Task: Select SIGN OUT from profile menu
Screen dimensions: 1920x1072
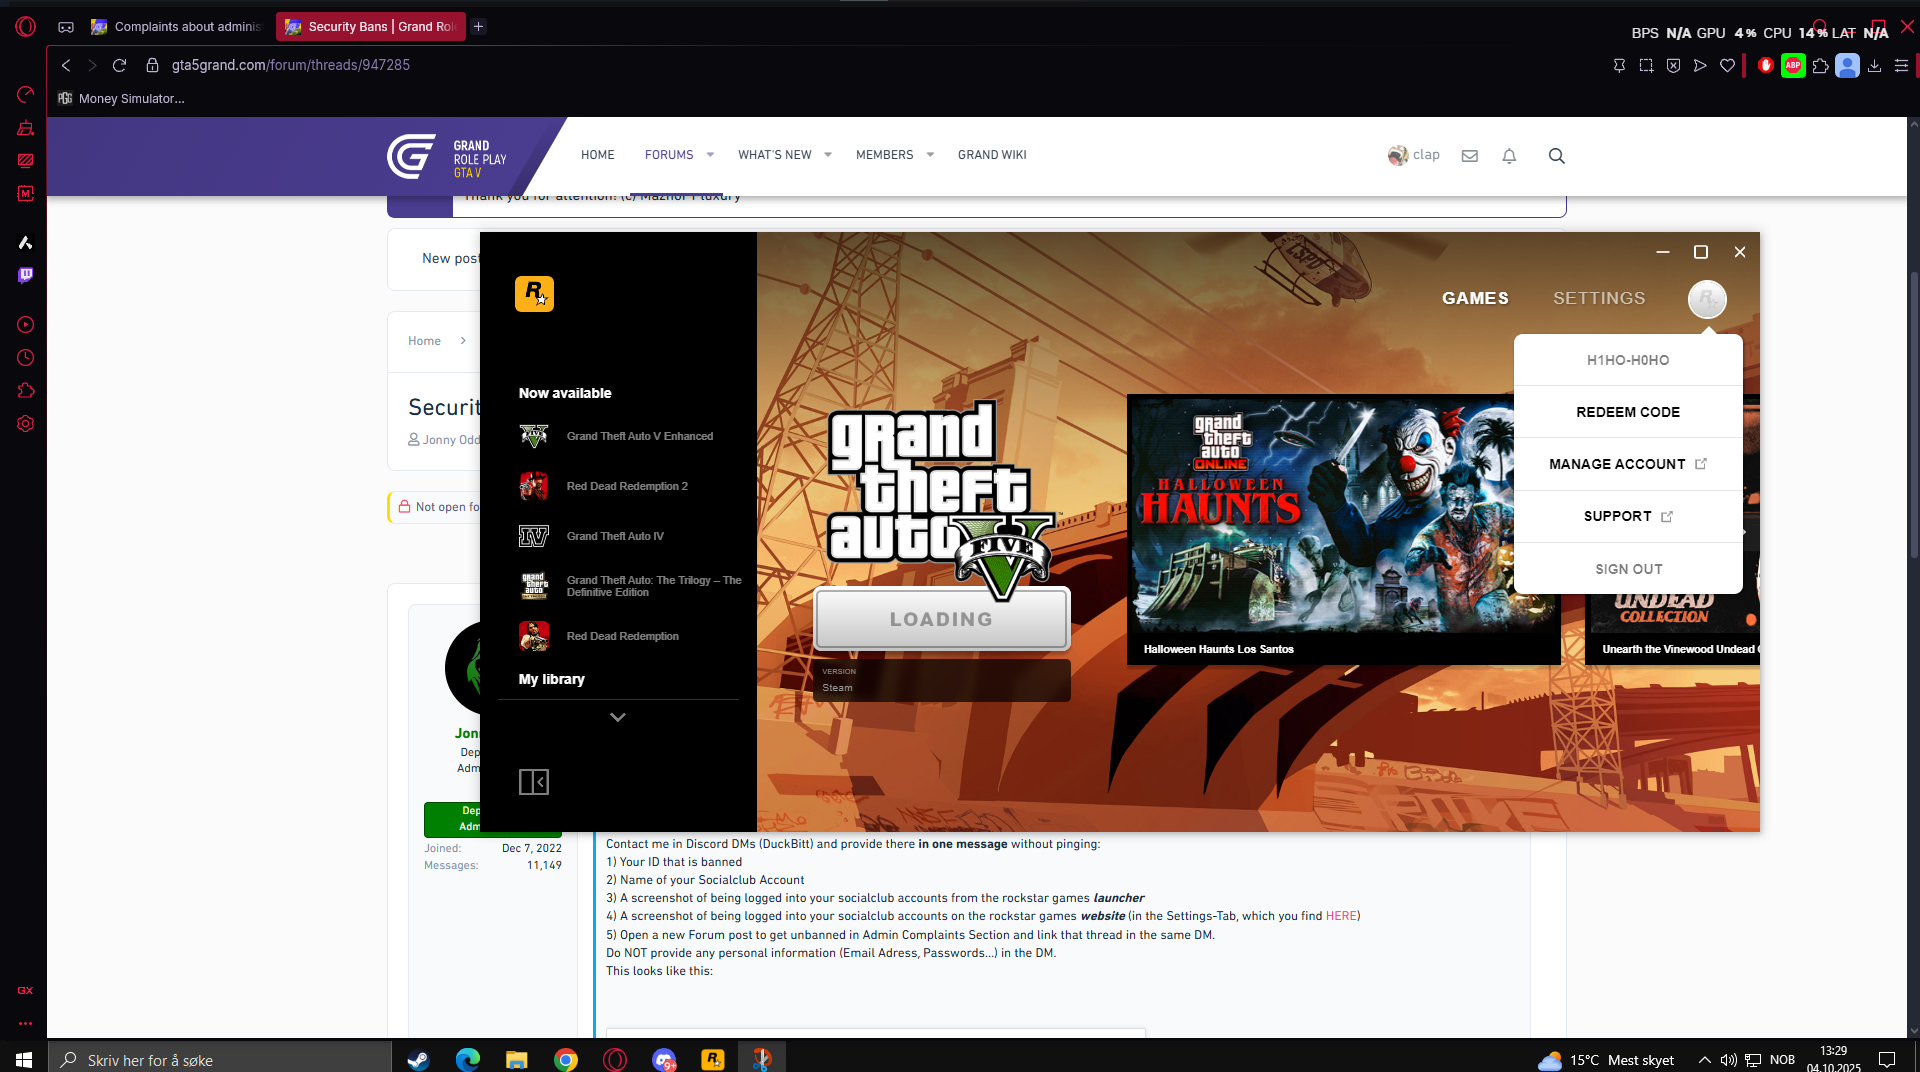Action: click(x=1628, y=569)
